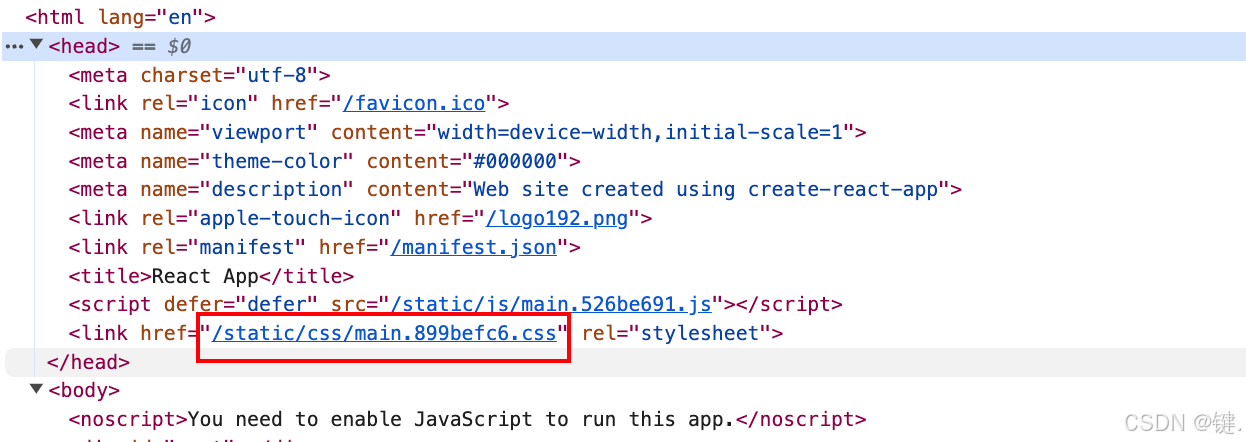This screenshot has width=1246, height=442.
Task: Open the /favicon.ico link
Action: tap(414, 103)
